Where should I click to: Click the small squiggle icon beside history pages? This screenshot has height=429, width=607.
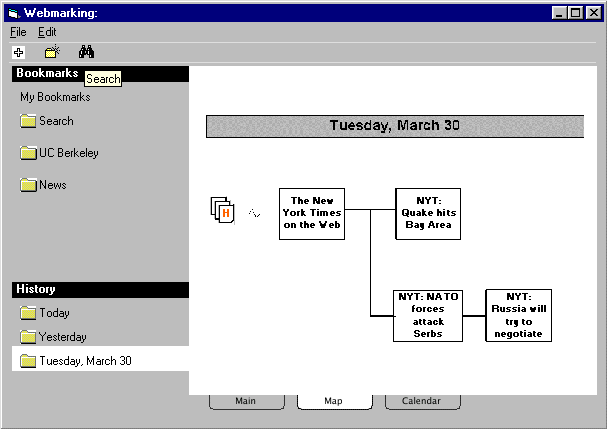pyautogui.click(x=254, y=213)
